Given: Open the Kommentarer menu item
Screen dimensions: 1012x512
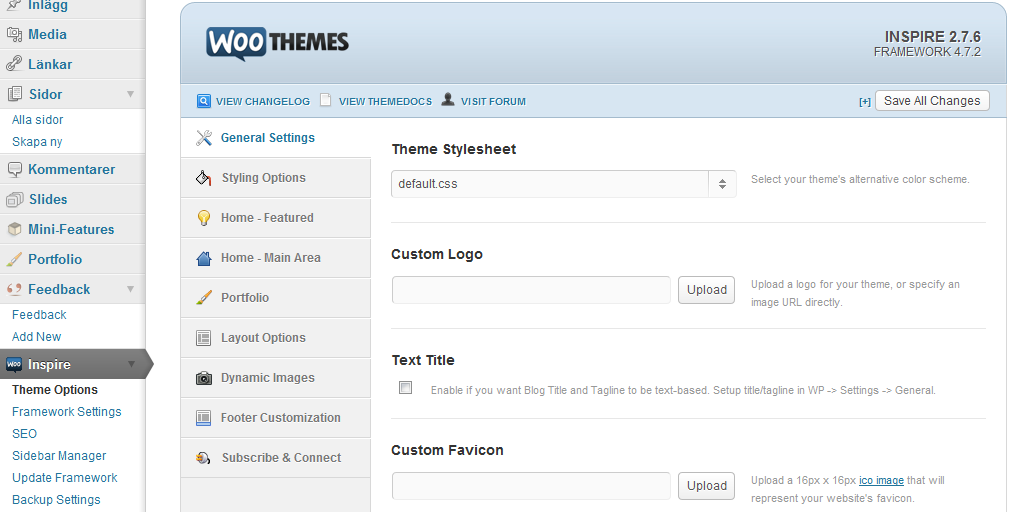Looking at the screenshot, I should coord(72,169).
